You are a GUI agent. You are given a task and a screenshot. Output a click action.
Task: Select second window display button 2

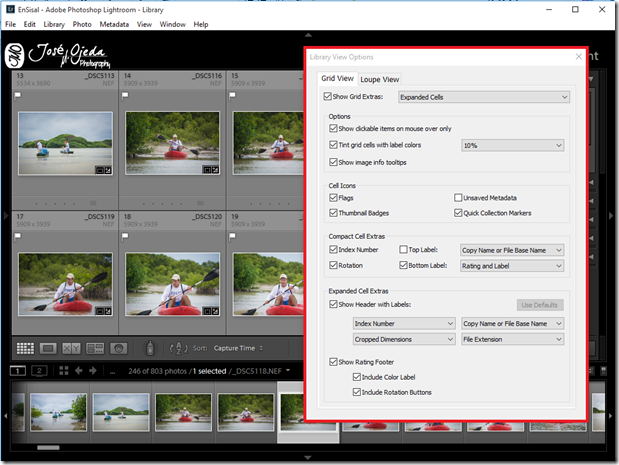pos(39,371)
